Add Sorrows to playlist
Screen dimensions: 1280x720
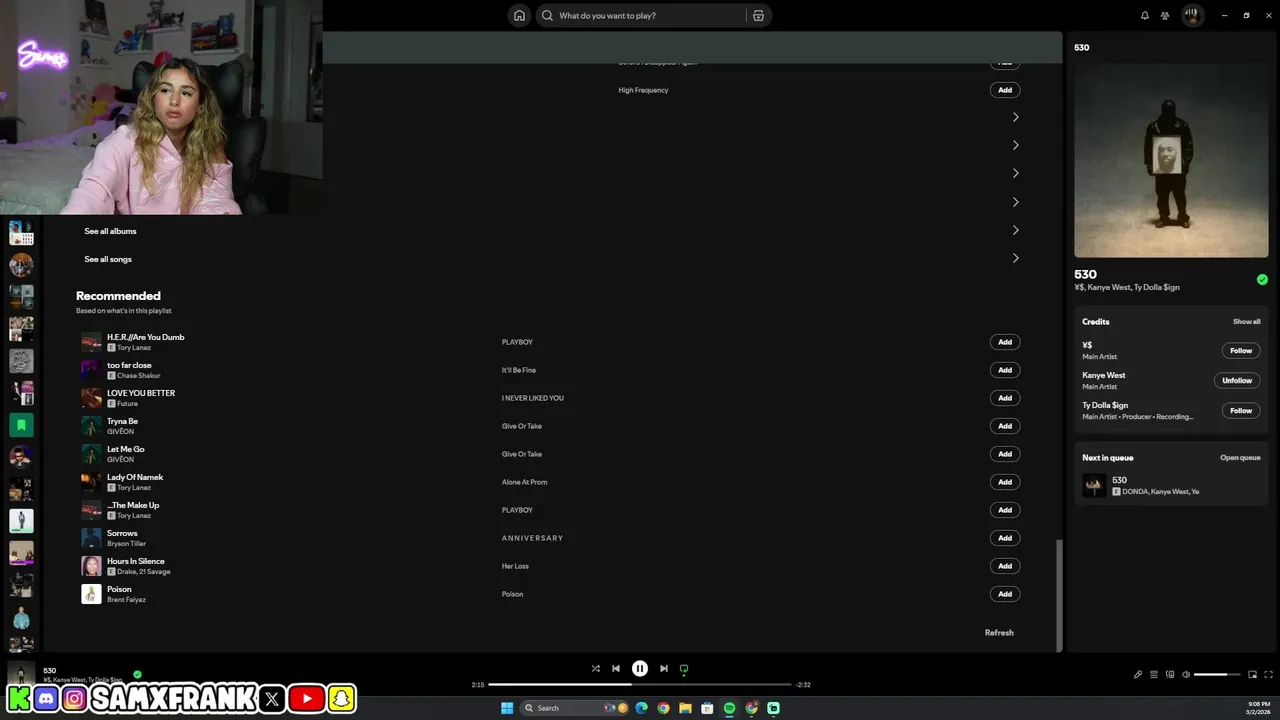coord(1005,538)
